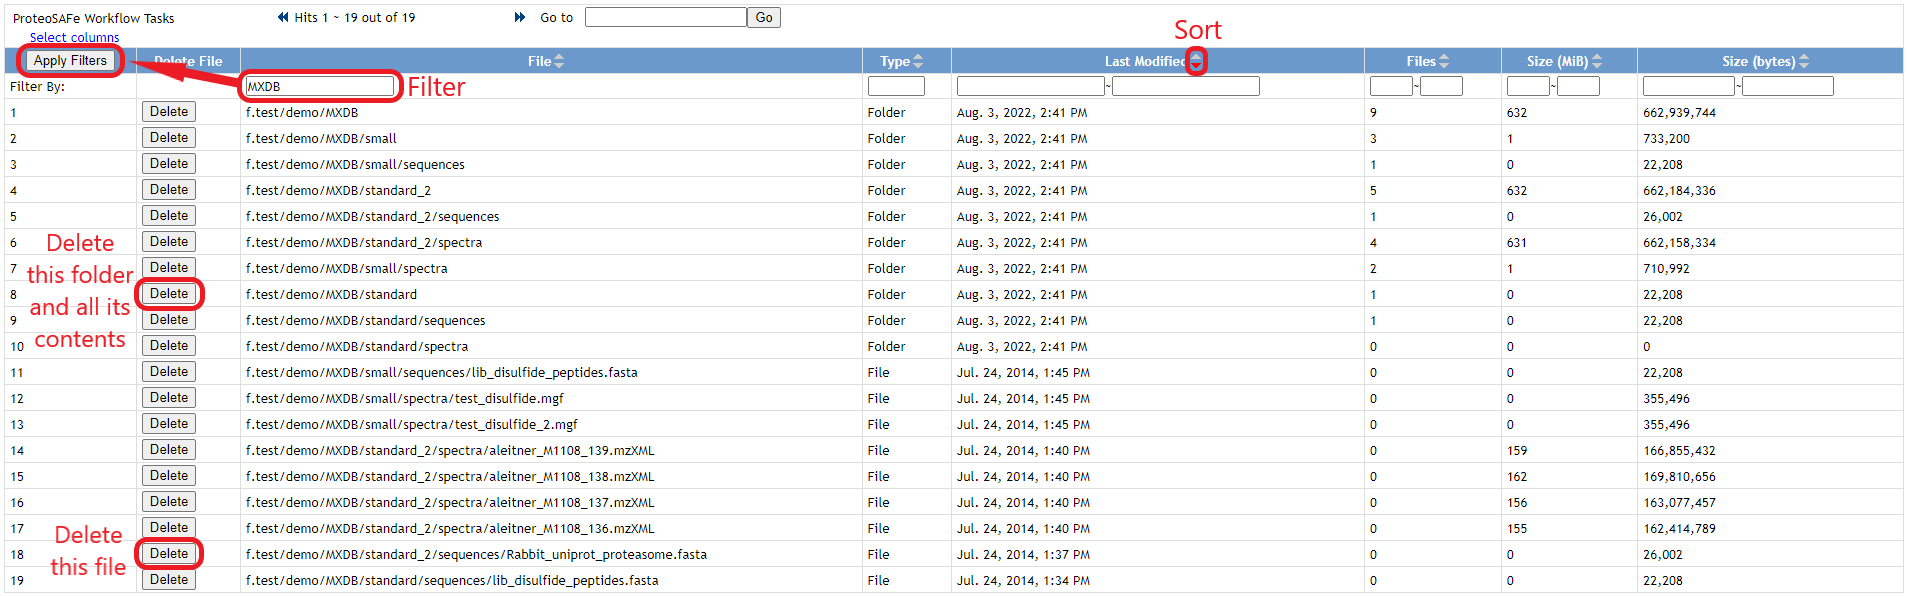Click the Type column filter field
Image resolution: width=1908 pixels, height=596 pixels.
click(x=896, y=86)
